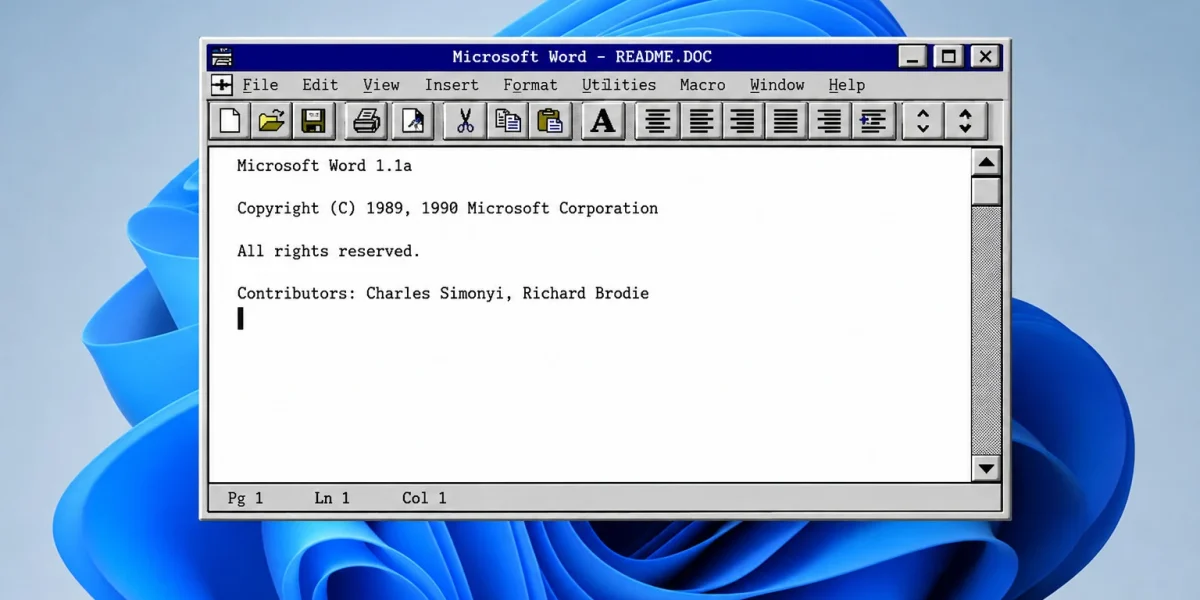Paste with the clipboard icon
The height and width of the screenshot is (600, 1200).
coord(550,121)
